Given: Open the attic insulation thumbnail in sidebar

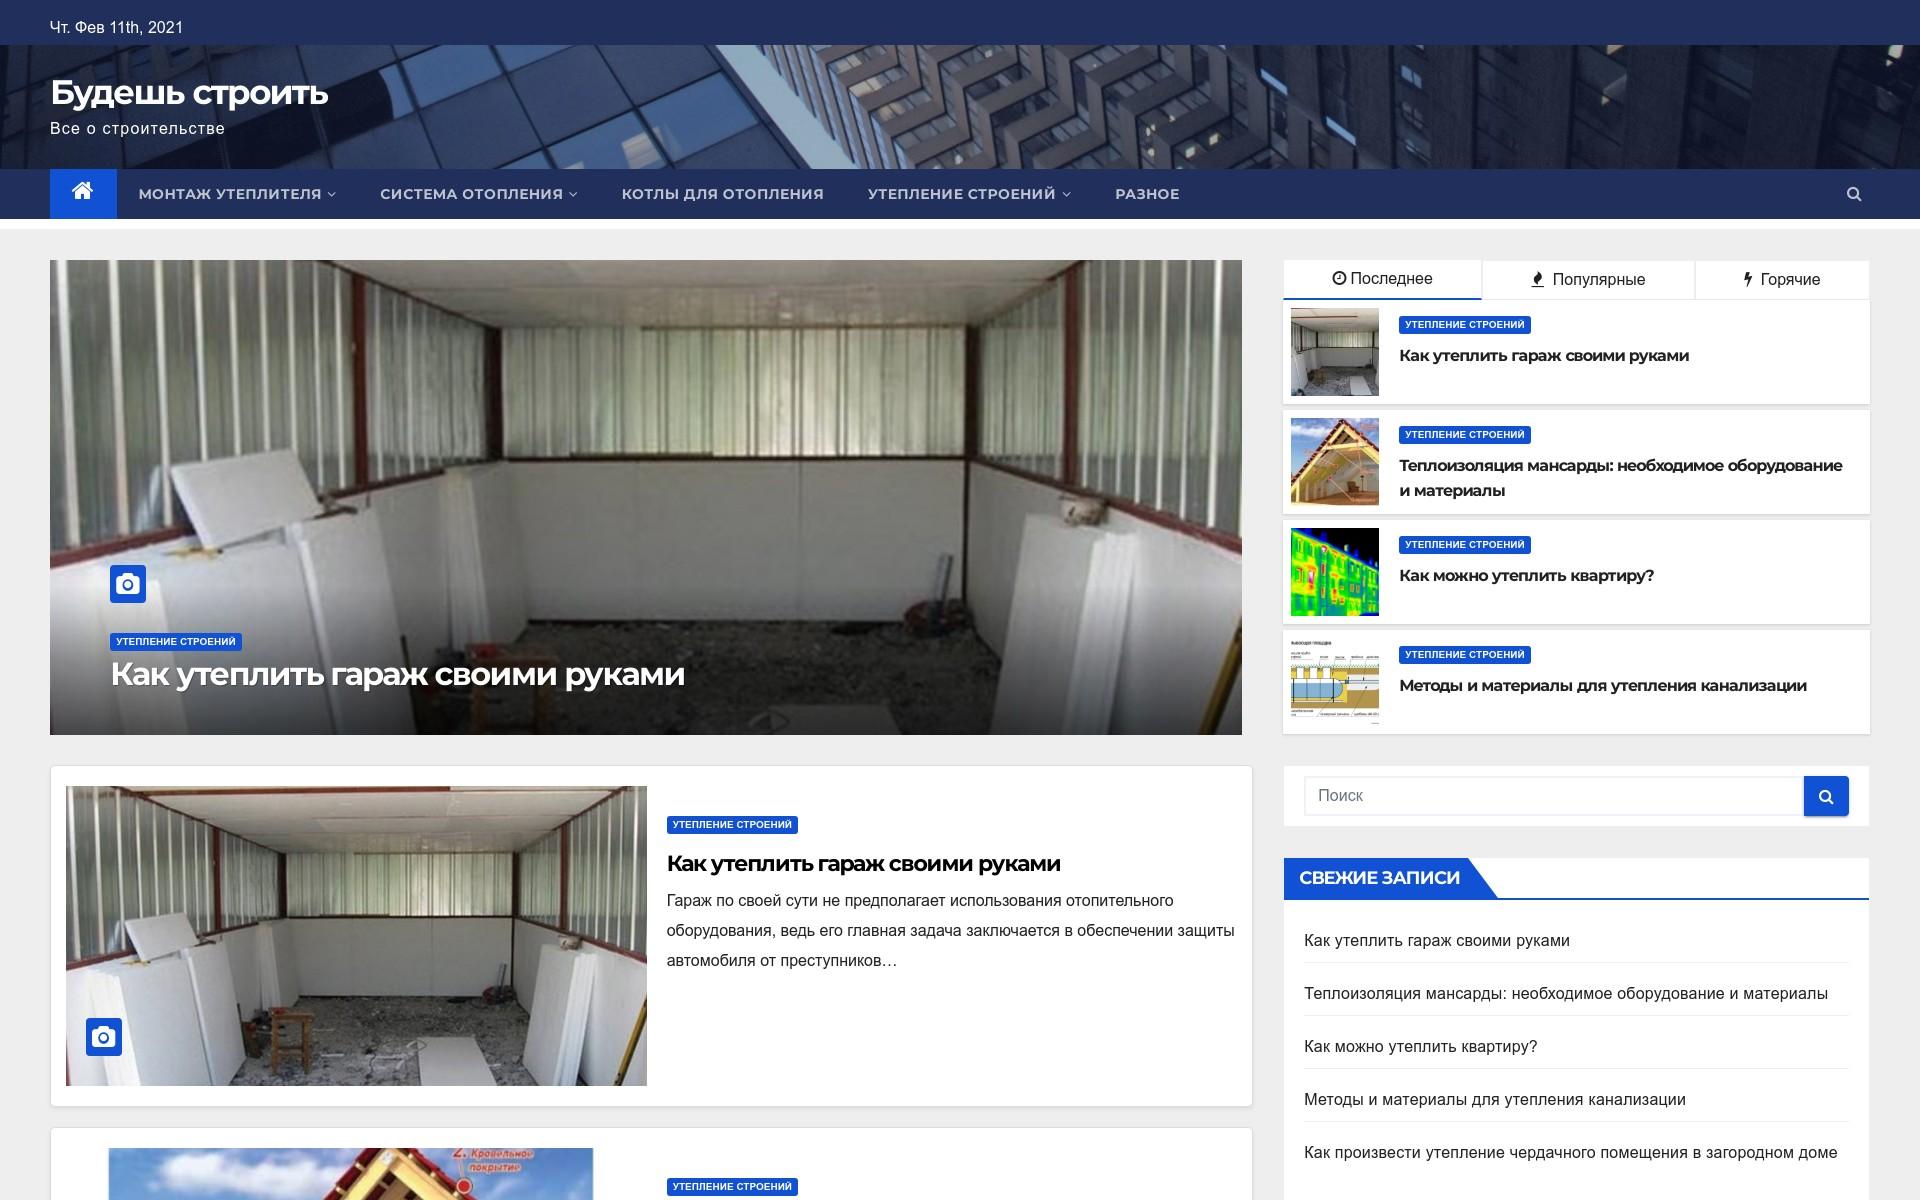Looking at the screenshot, I should [x=1334, y=462].
